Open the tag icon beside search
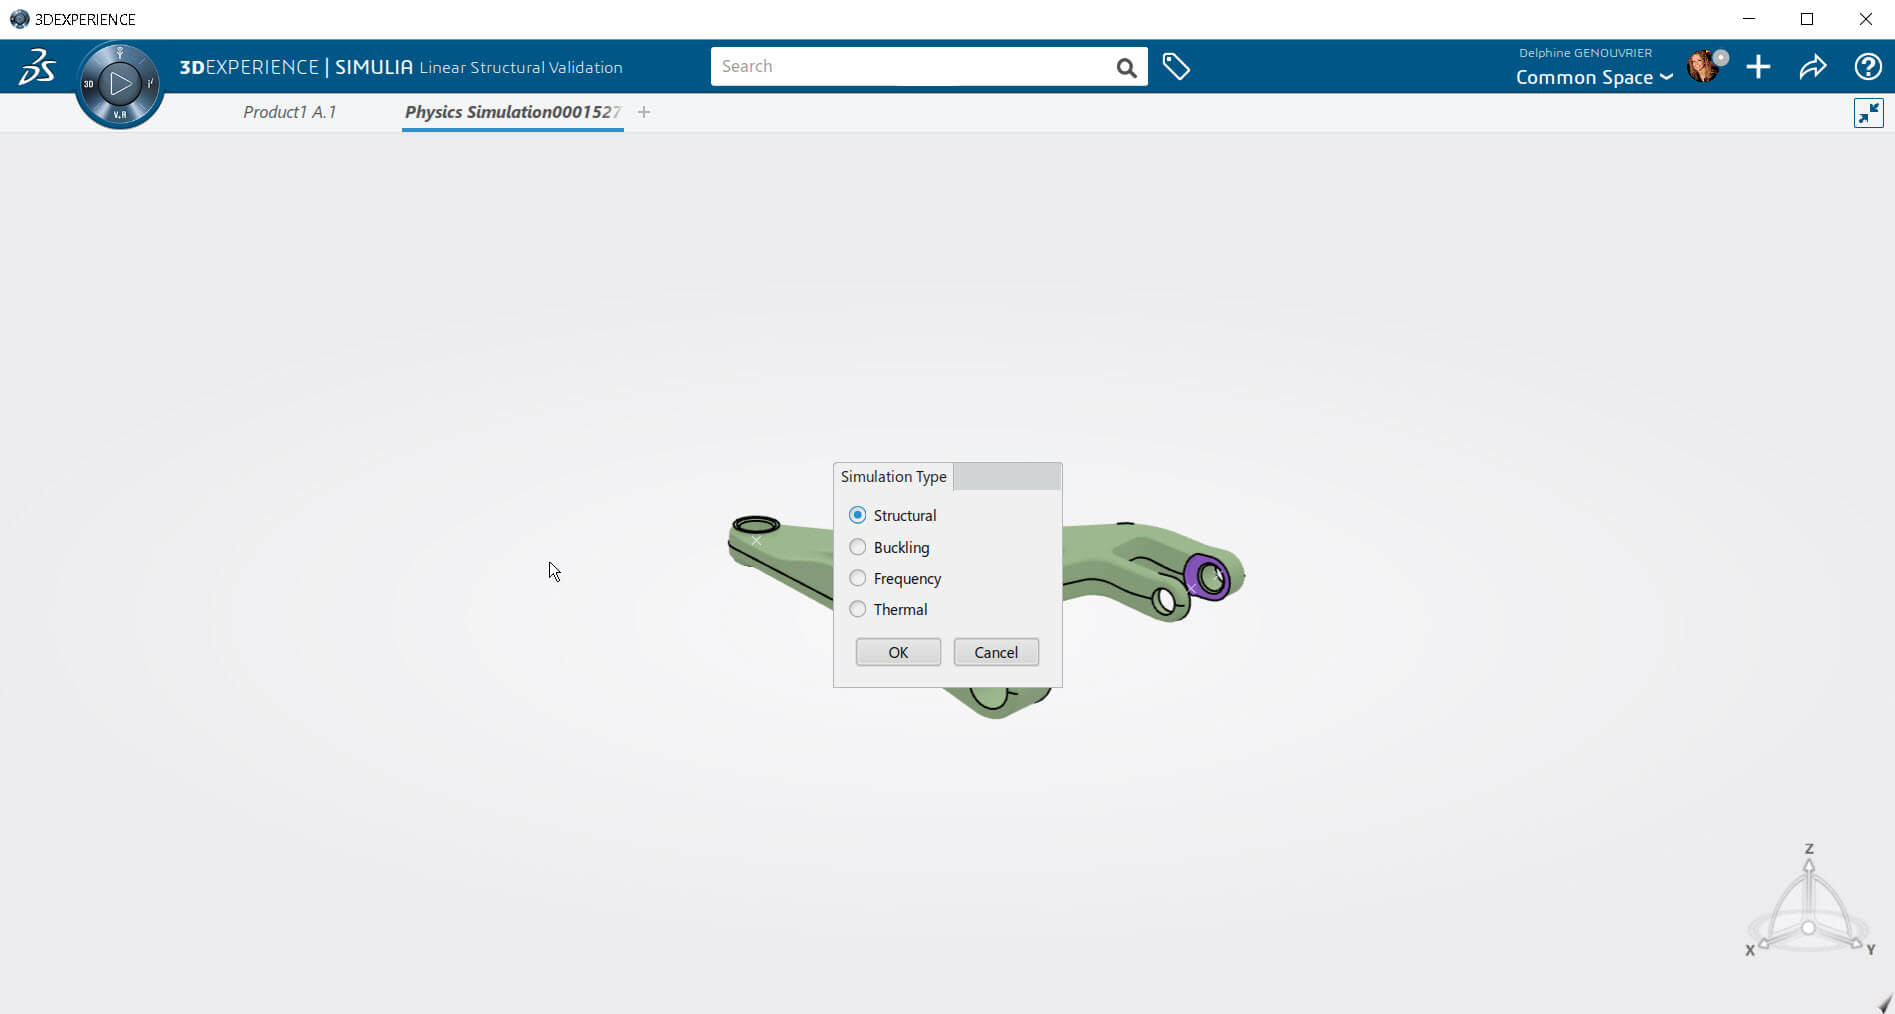The width and height of the screenshot is (1895, 1014). pos(1176,67)
